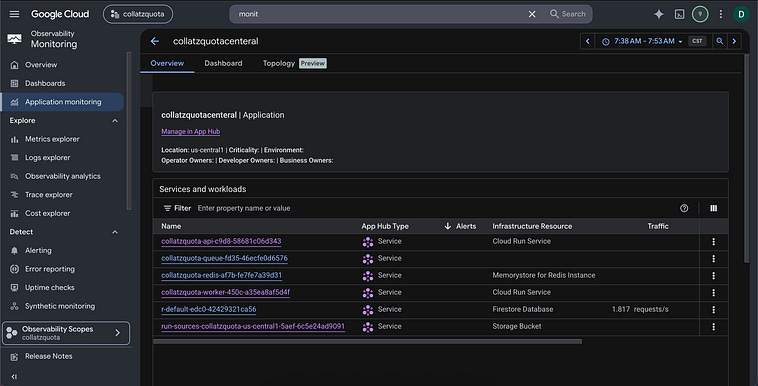Click the Memorystore for Redis Instance cell

(x=543, y=275)
